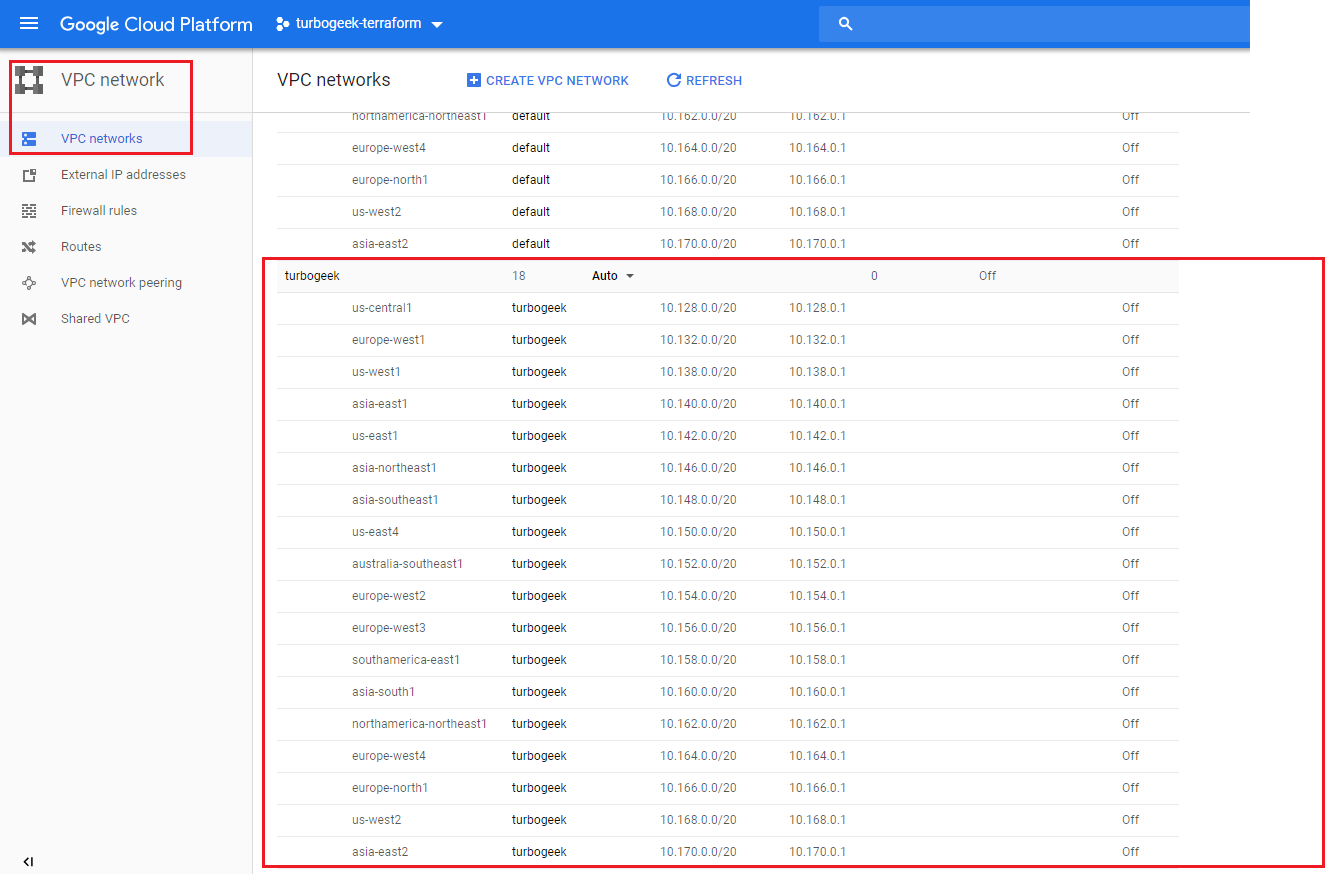This screenshot has height=874, width=1325.
Task: Click the 10.140.0.1 gateway cell
Action: [x=817, y=404]
